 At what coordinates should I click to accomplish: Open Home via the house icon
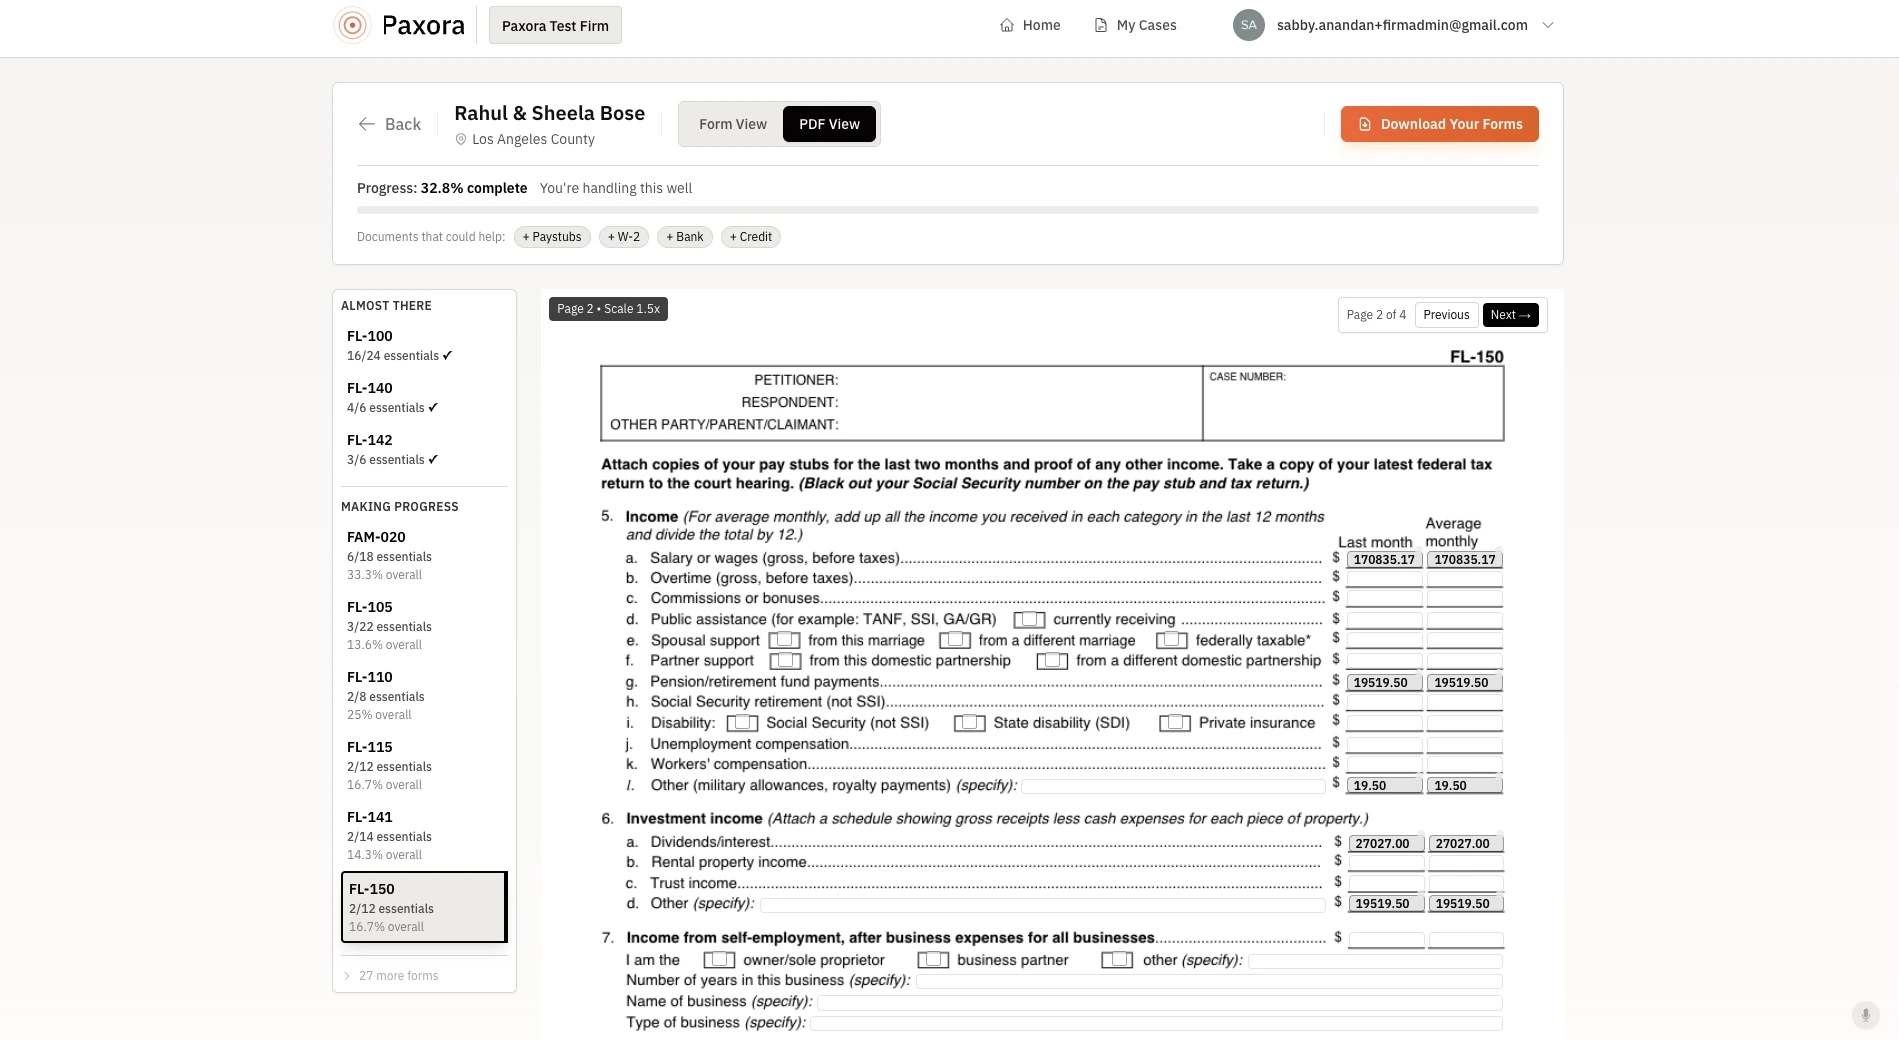coord(1007,25)
